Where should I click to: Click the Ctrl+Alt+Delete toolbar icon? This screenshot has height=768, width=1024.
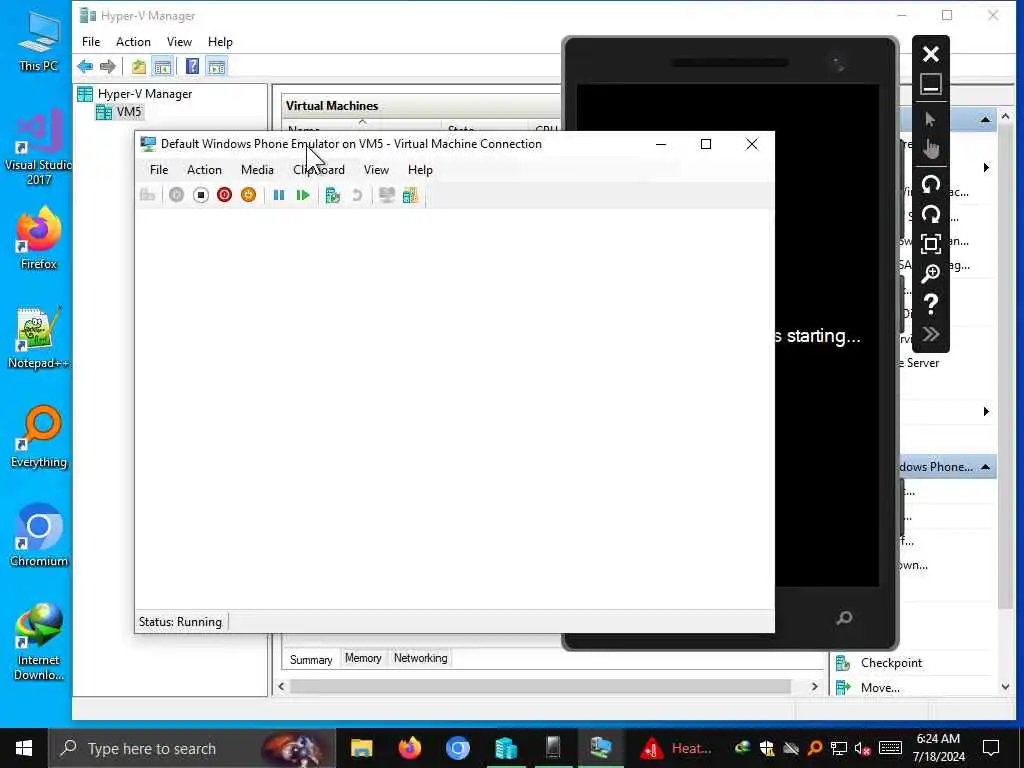(x=148, y=195)
